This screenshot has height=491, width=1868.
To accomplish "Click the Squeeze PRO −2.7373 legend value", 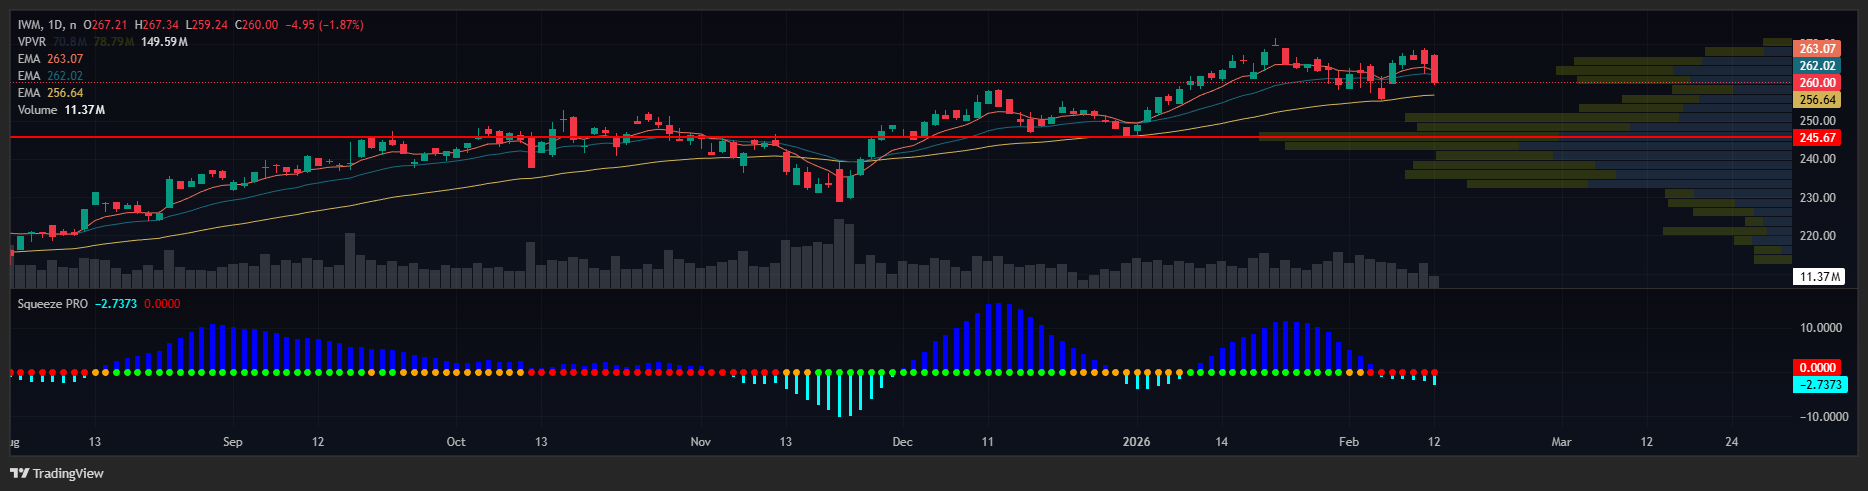I will tap(116, 304).
